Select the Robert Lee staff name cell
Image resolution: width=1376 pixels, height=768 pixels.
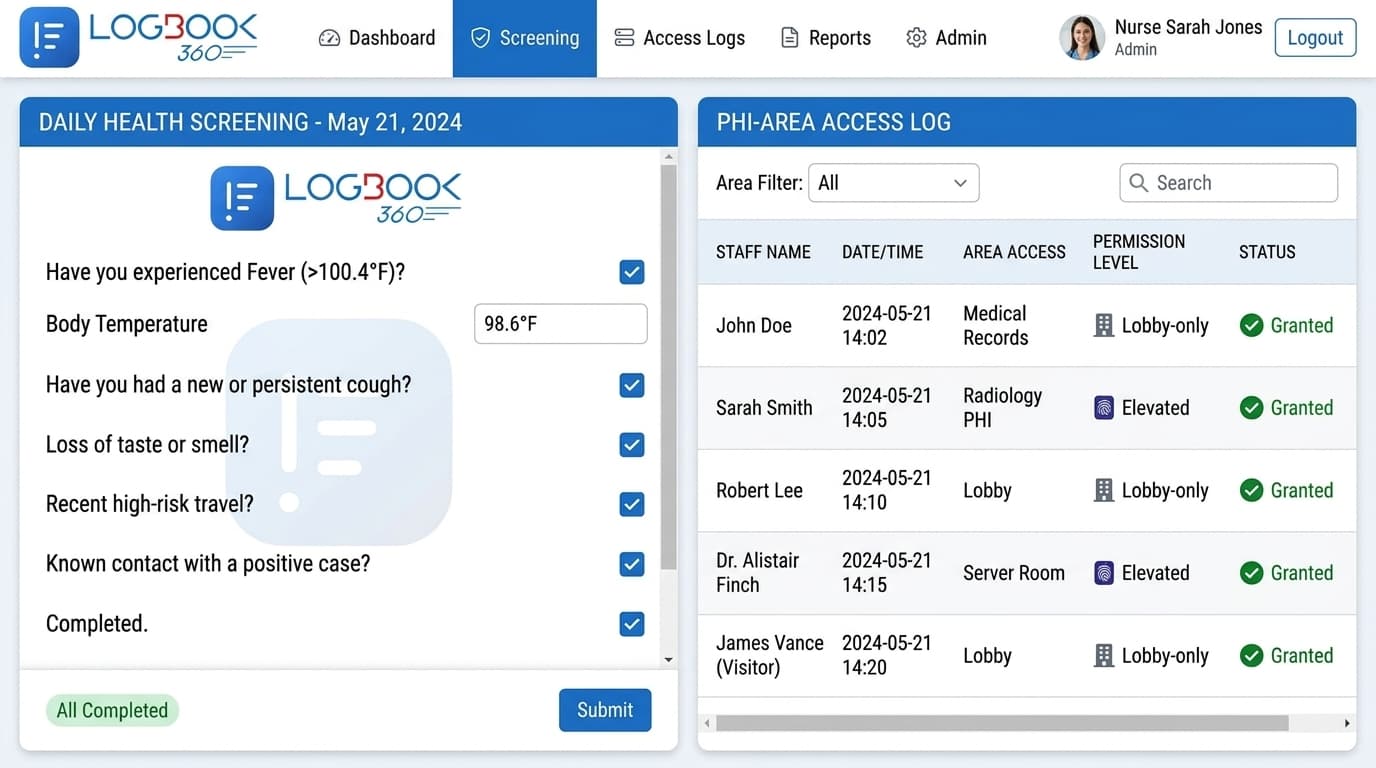pyautogui.click(x=759, y=490)
